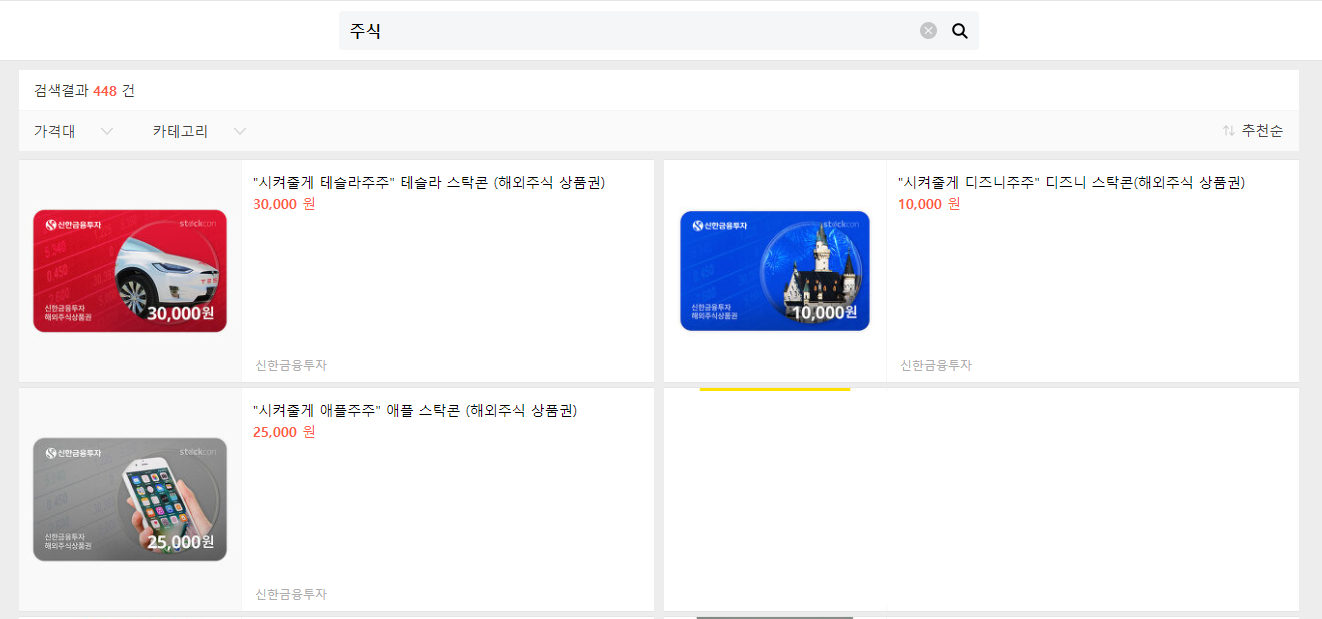Open the blue Disney 10,000원 gift card thumbnail
The image size is (1322, 619).
click(775, 270)
